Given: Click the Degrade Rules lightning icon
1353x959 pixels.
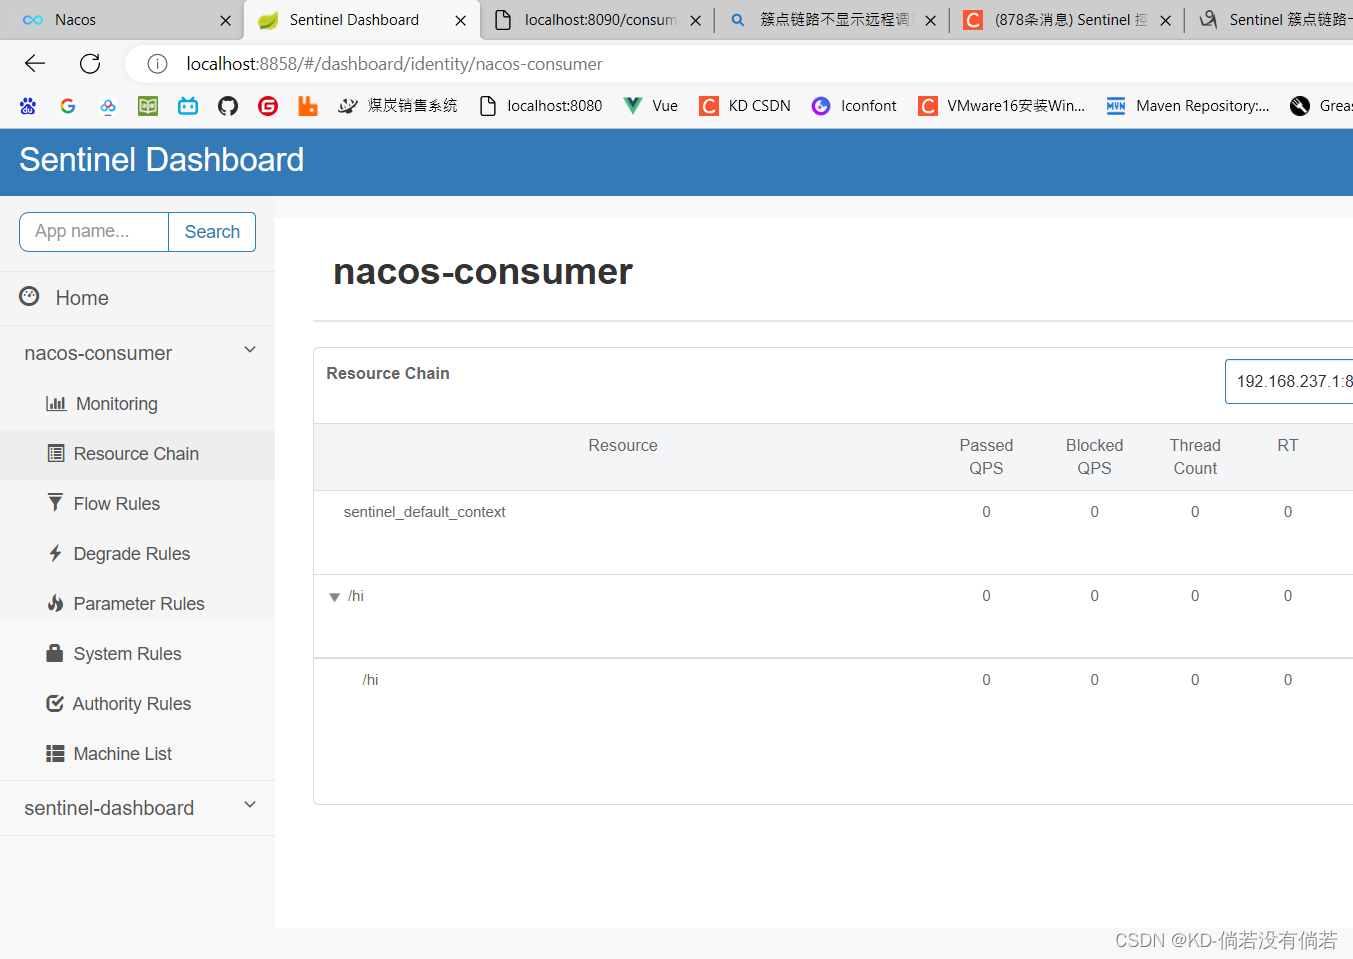Looking at the screenshot, I should pos(56,553).
